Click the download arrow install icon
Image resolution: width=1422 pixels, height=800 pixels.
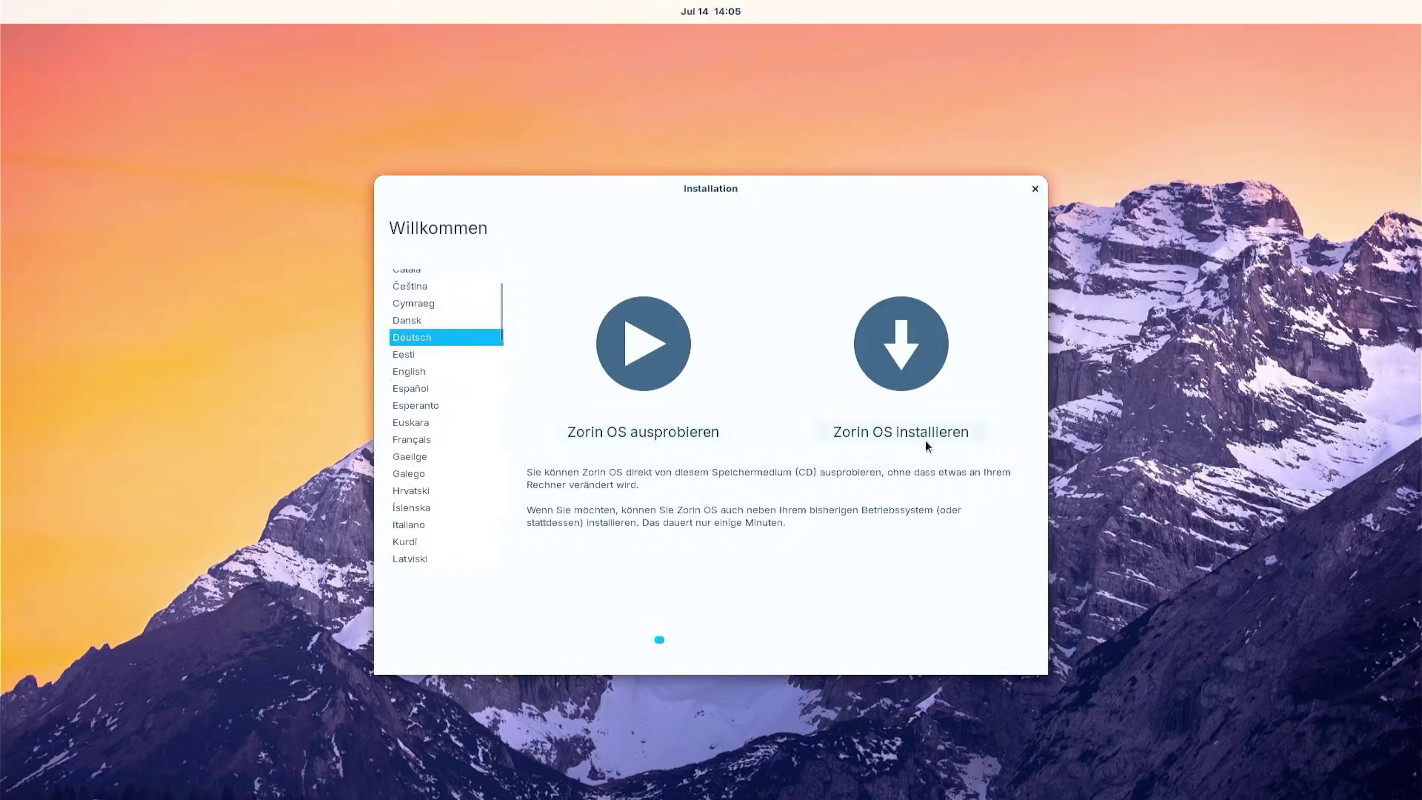coord(900,343)
